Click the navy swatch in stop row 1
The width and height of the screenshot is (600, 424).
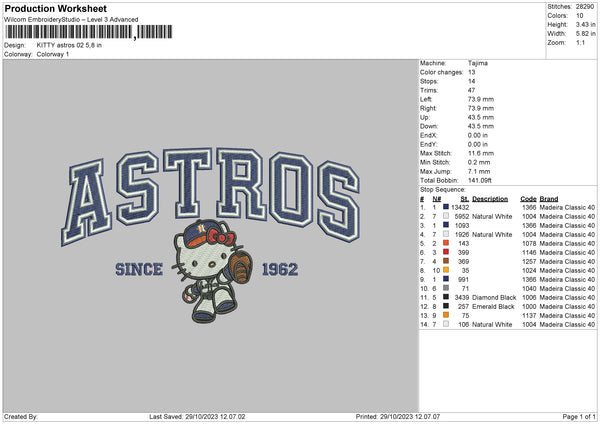446,207
